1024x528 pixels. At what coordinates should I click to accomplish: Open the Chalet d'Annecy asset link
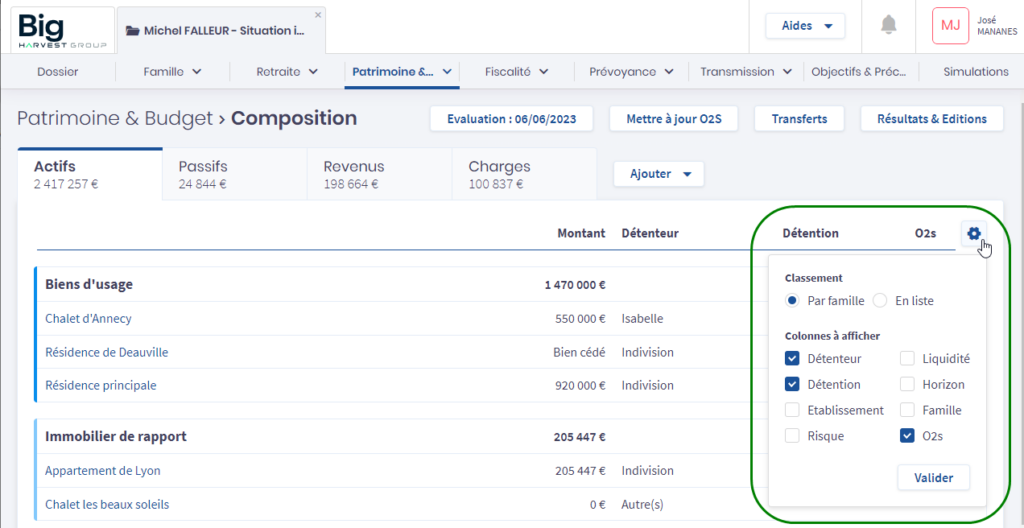coord(88,319)
